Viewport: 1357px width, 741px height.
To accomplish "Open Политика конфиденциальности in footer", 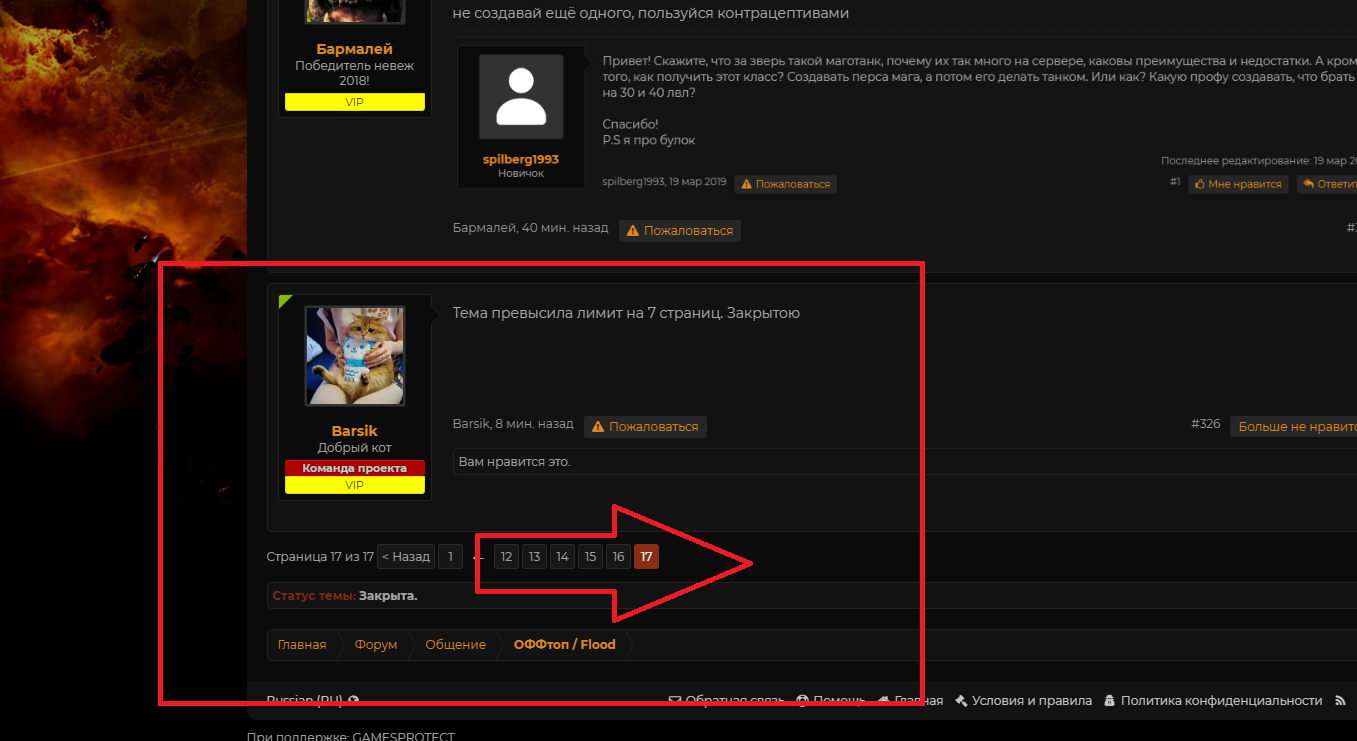I will (x=1212, y=701).
